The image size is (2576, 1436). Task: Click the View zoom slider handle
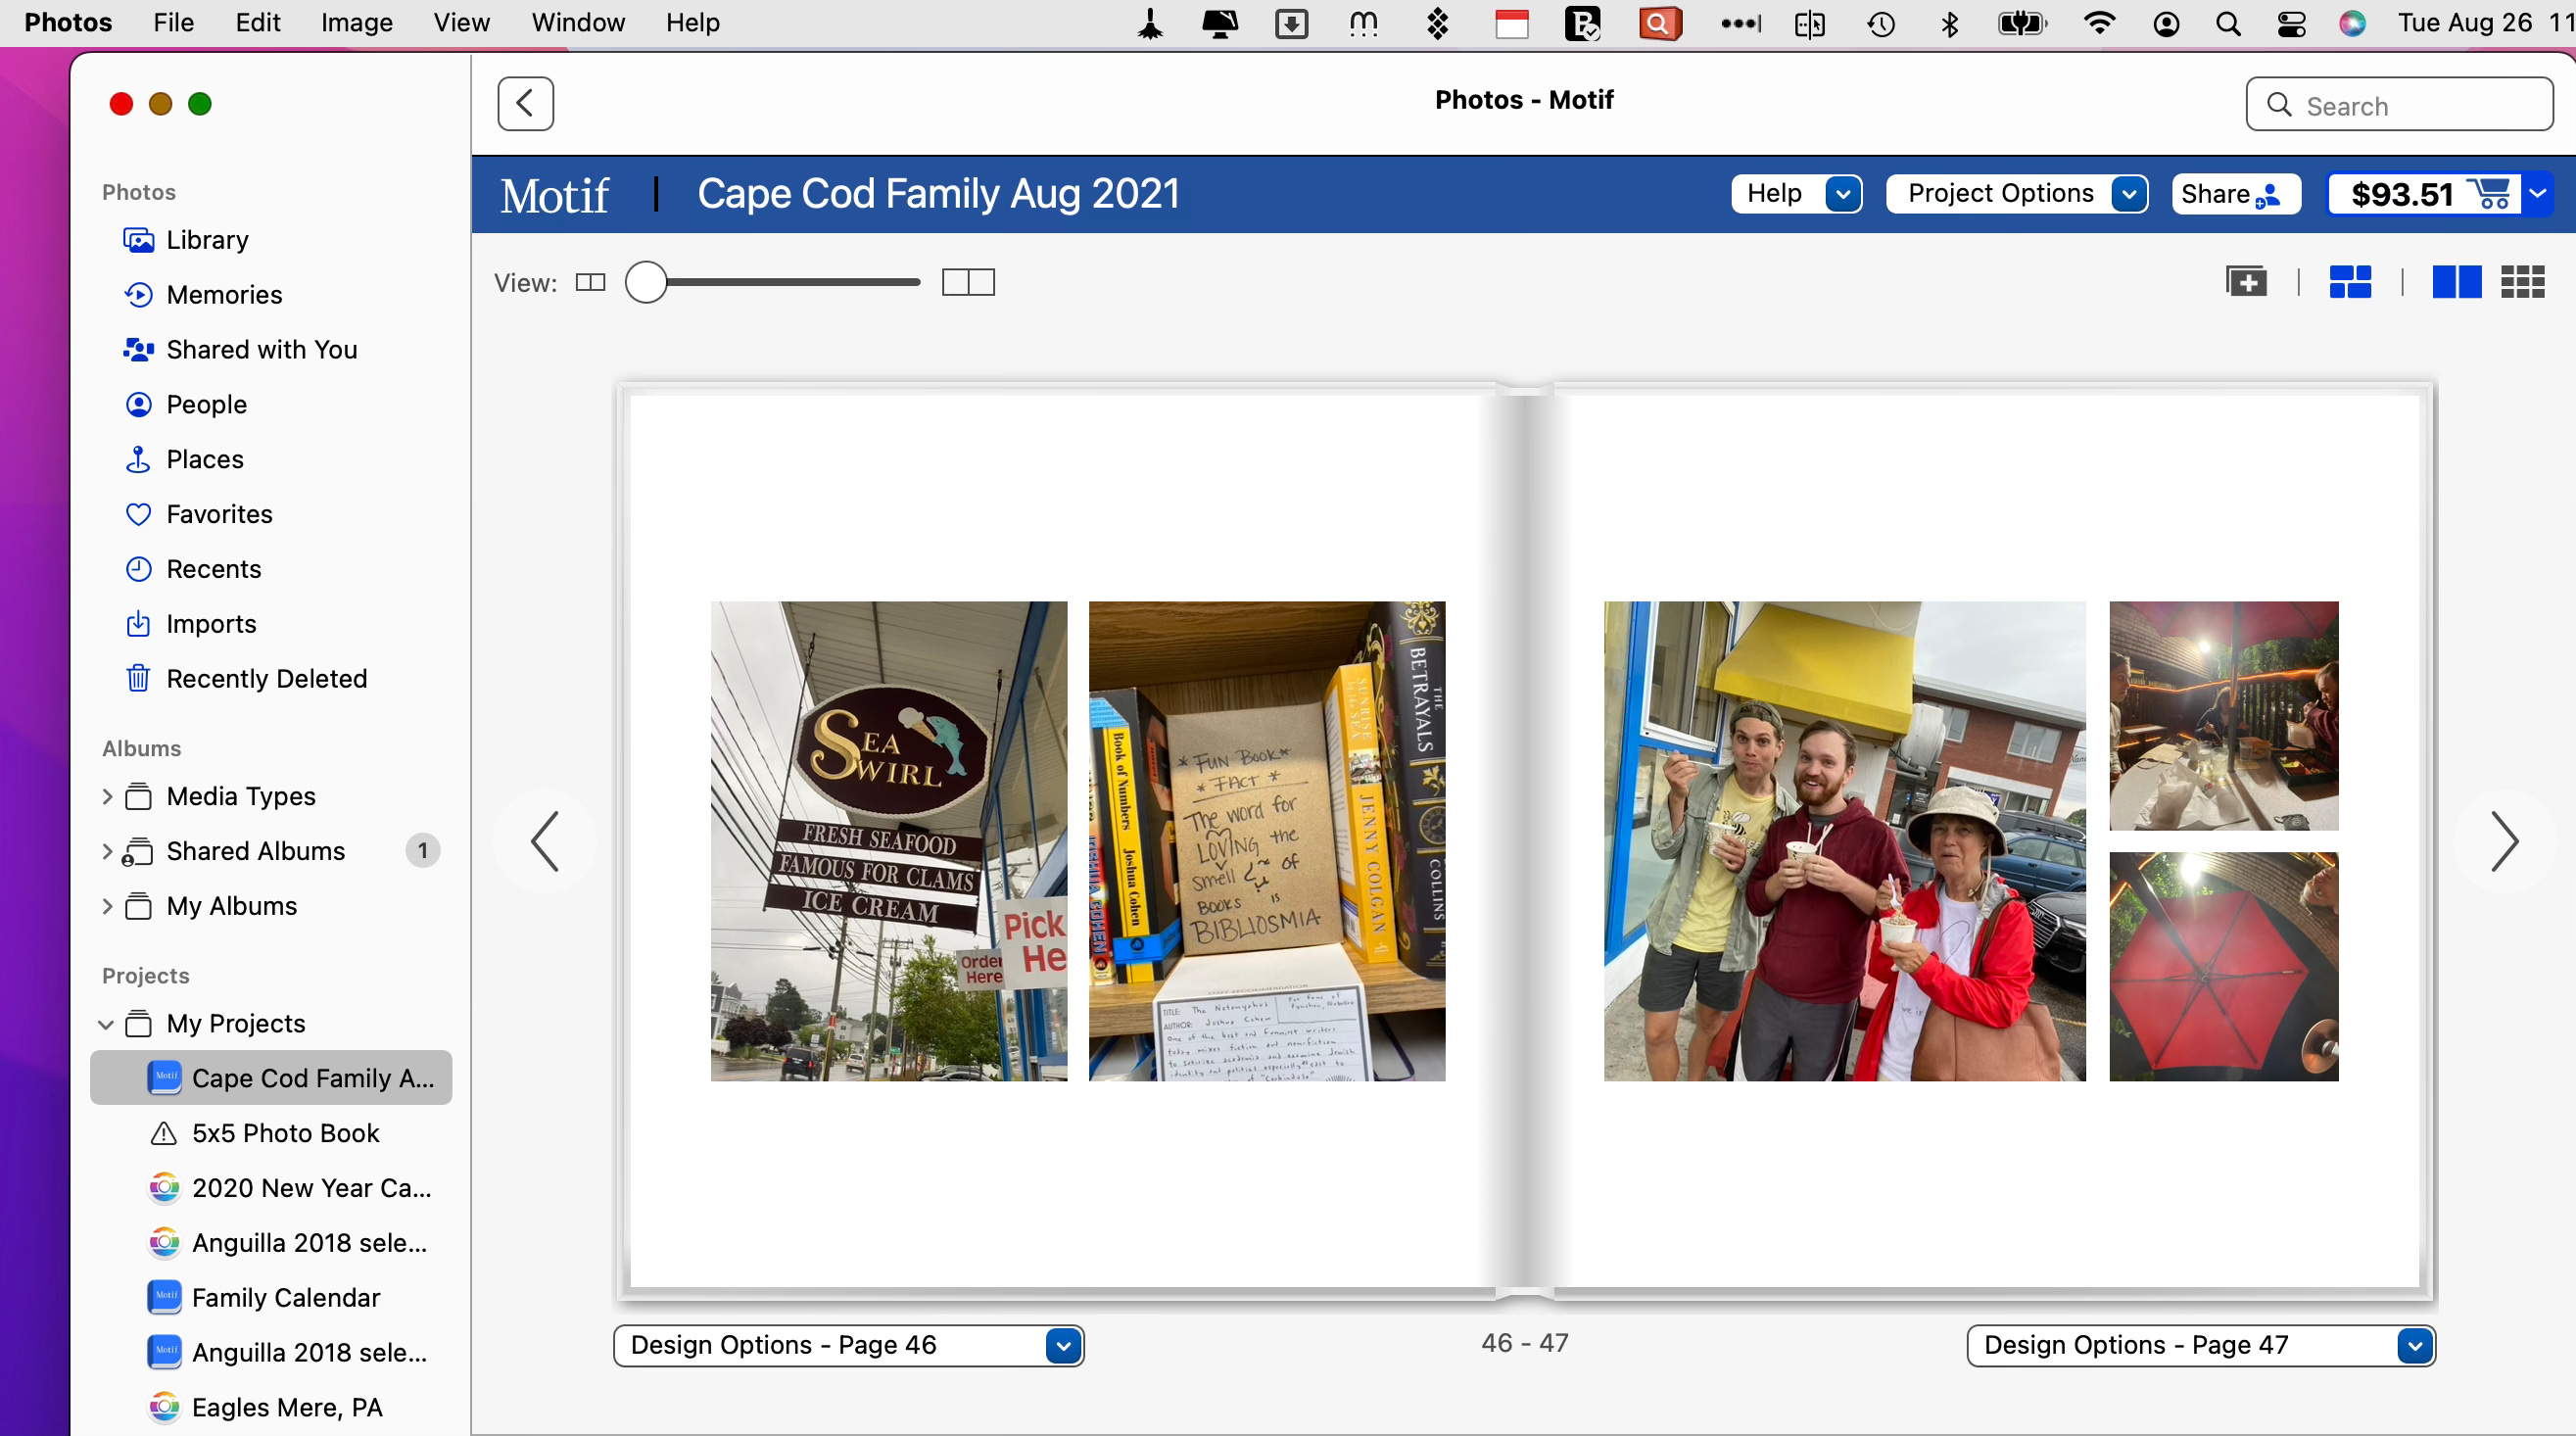pos(646,282)
